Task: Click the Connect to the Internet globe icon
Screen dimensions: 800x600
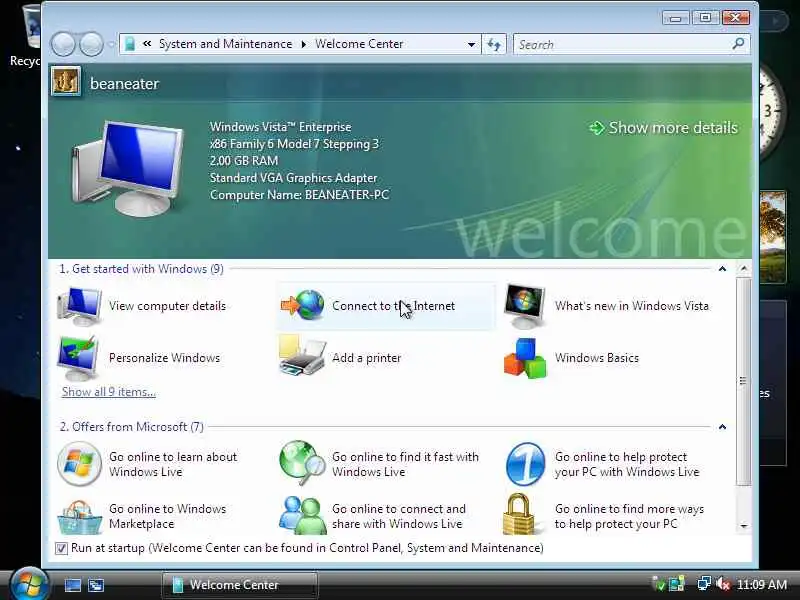Action: 303,305
